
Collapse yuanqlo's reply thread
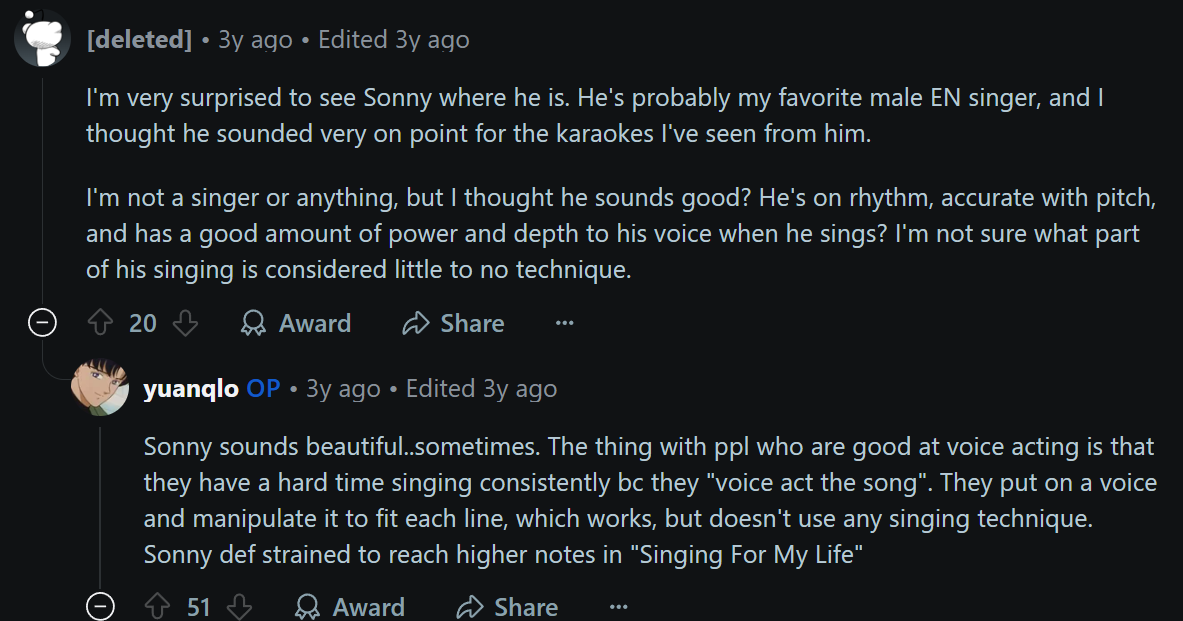[100, 607]
